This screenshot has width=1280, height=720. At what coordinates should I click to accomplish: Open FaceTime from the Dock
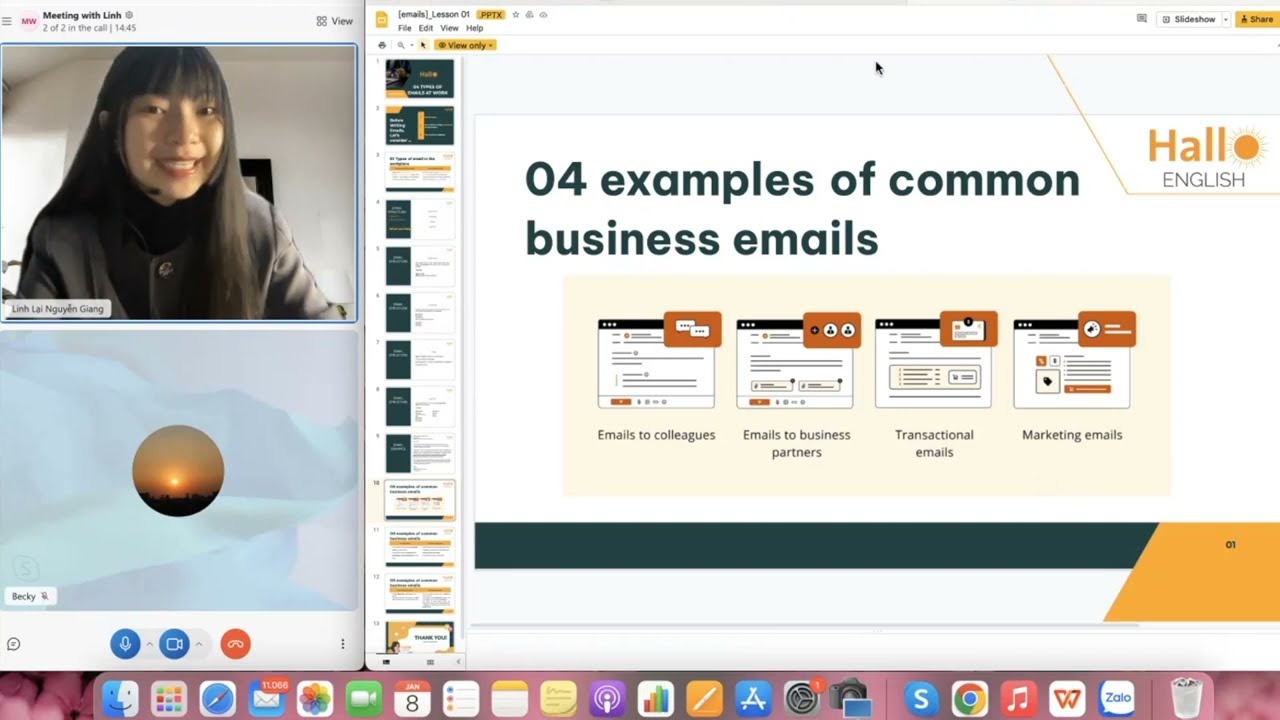364,699
